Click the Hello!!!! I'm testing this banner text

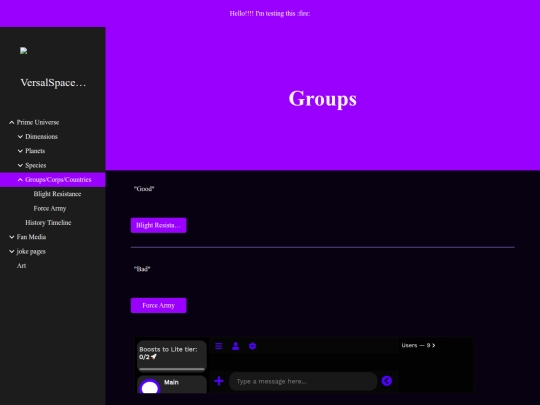270,13
